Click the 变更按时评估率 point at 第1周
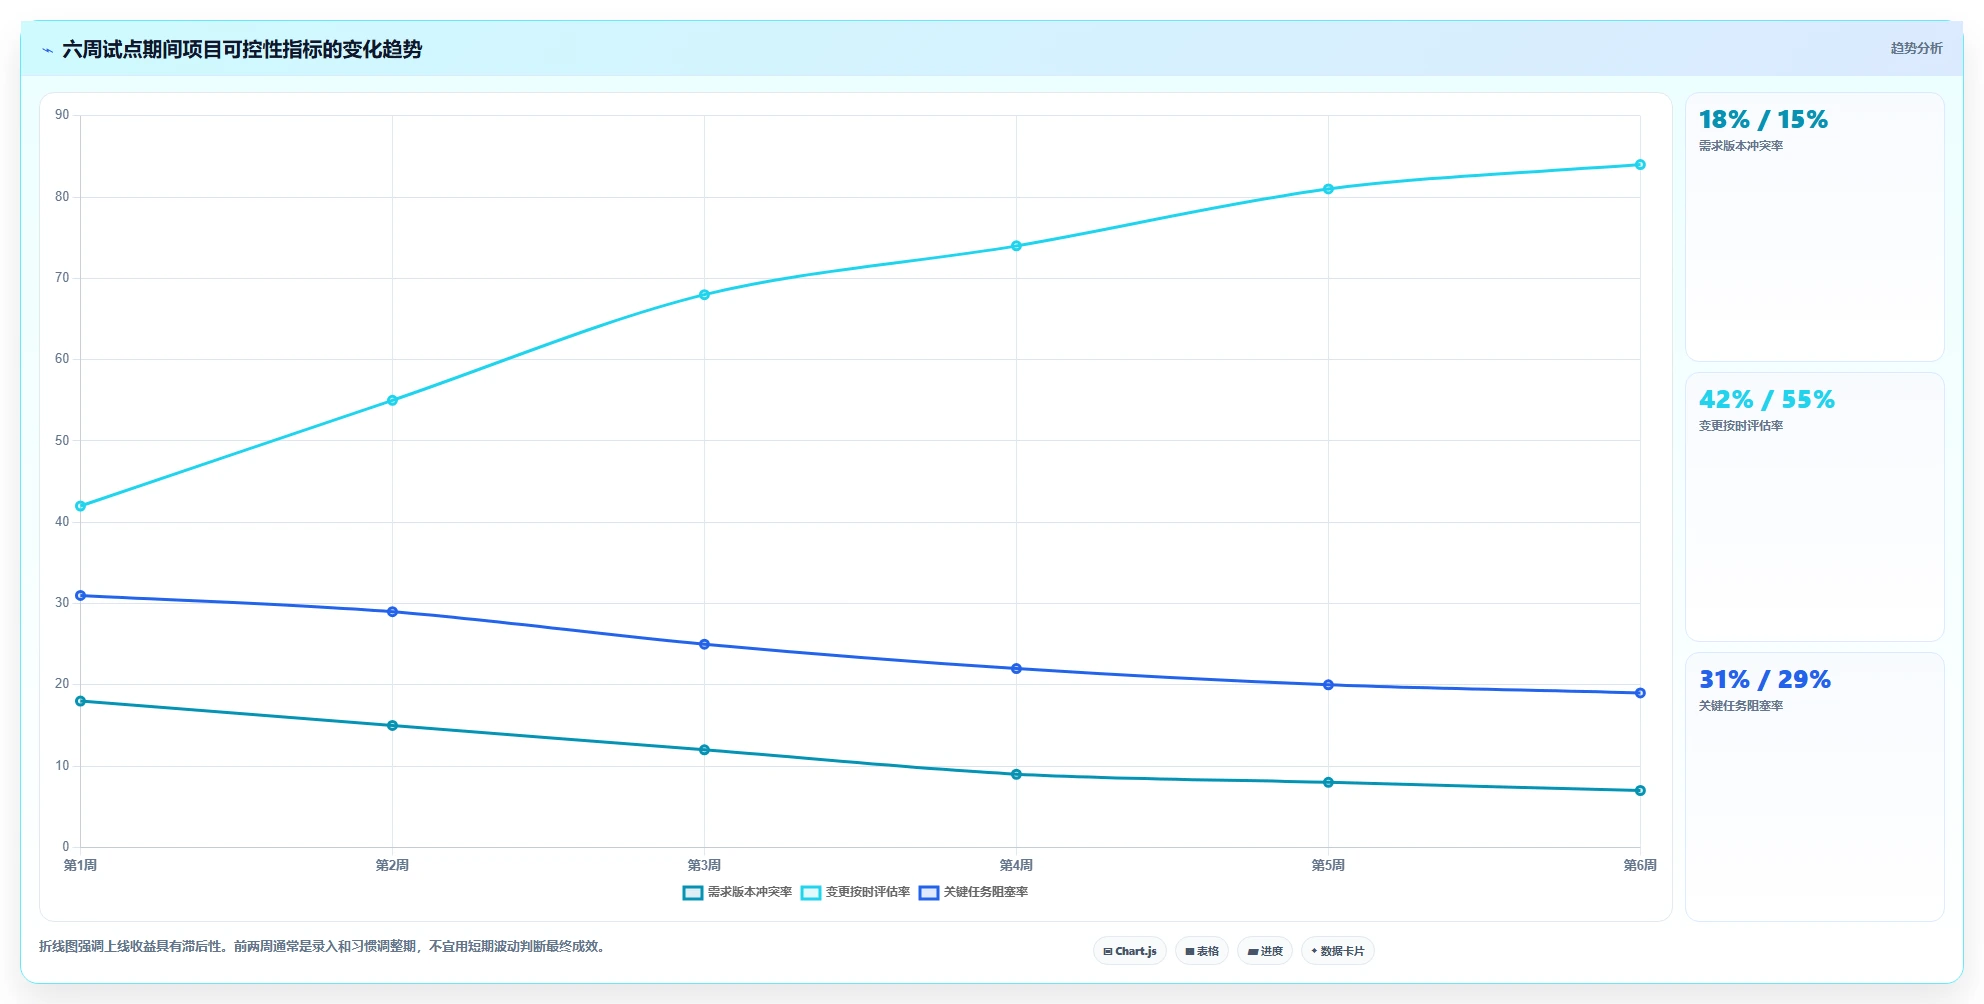Image resolution: width=1984 pixels, height=1004 pixels. coord(81,506)
